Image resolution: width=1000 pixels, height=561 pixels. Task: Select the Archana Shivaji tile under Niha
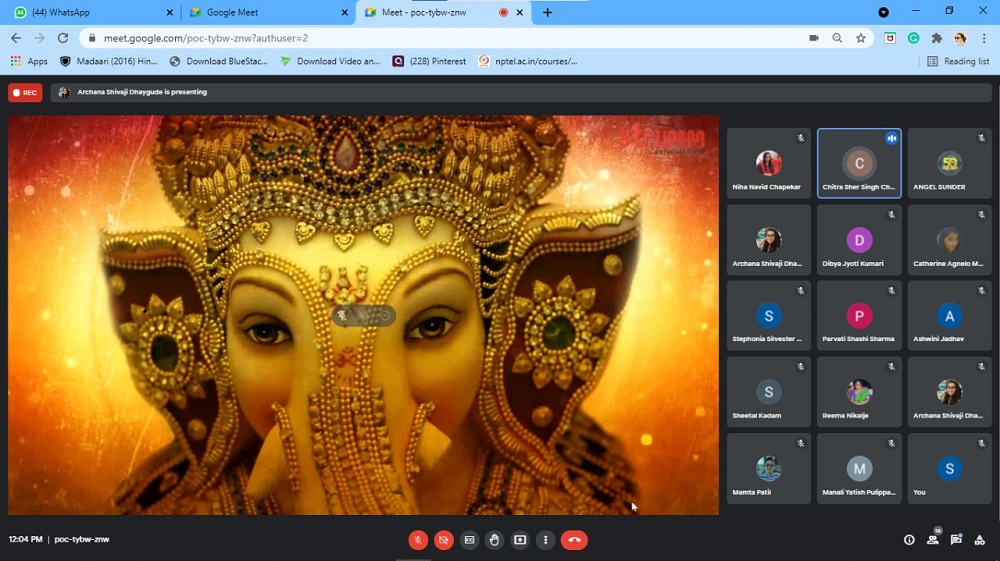[768, 240]
